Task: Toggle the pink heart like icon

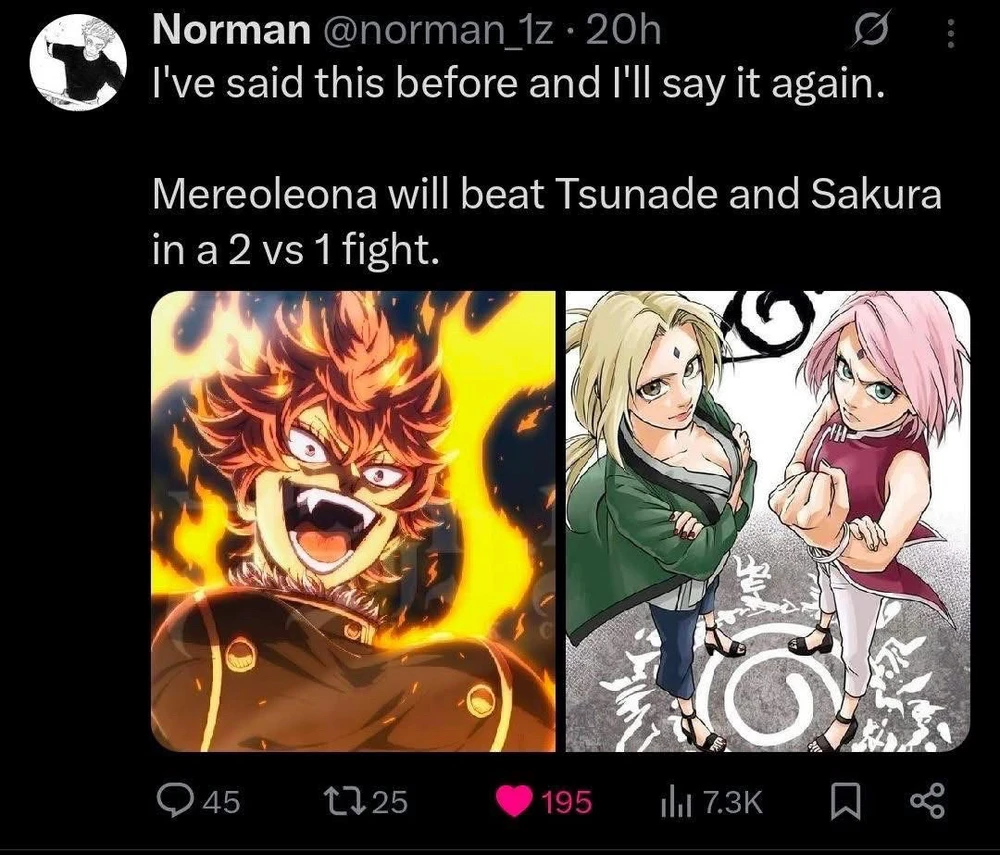Action: (515, 801)
